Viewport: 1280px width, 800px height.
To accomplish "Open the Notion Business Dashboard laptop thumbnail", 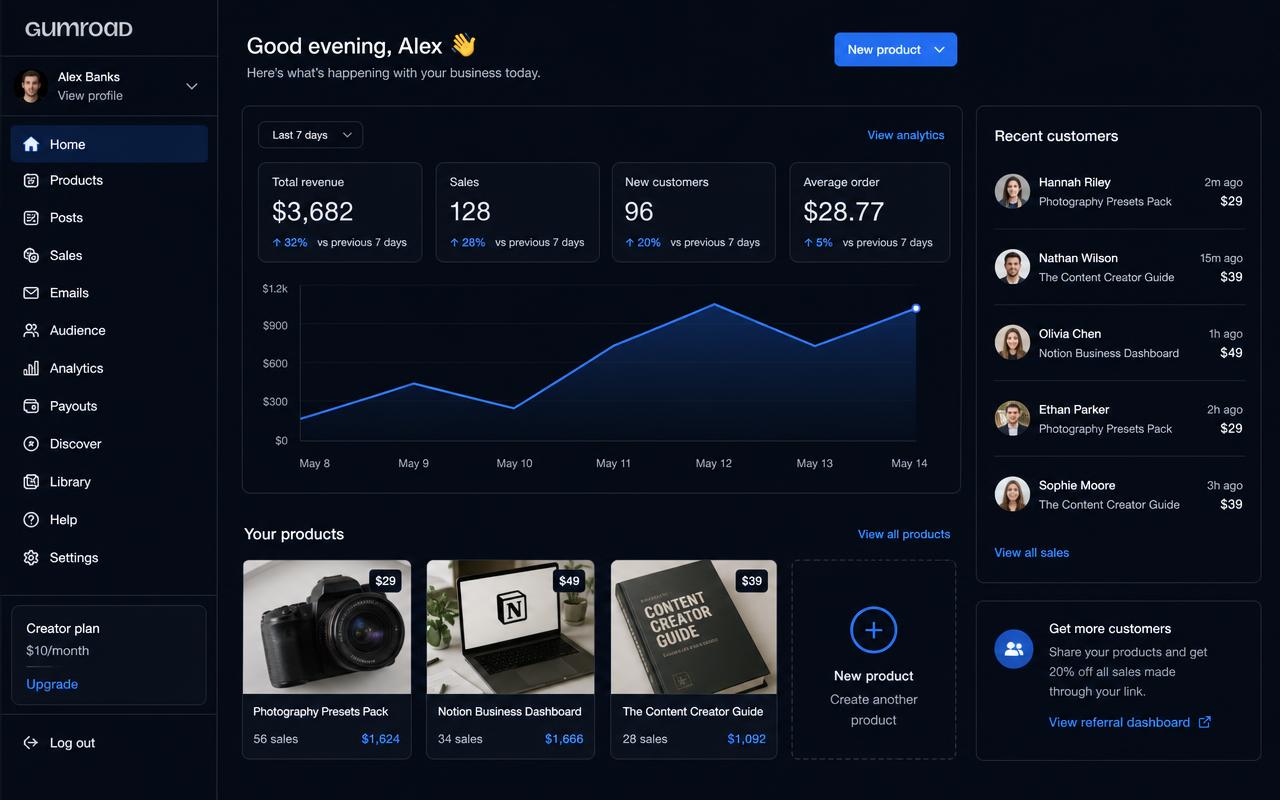I will (510, 627).
